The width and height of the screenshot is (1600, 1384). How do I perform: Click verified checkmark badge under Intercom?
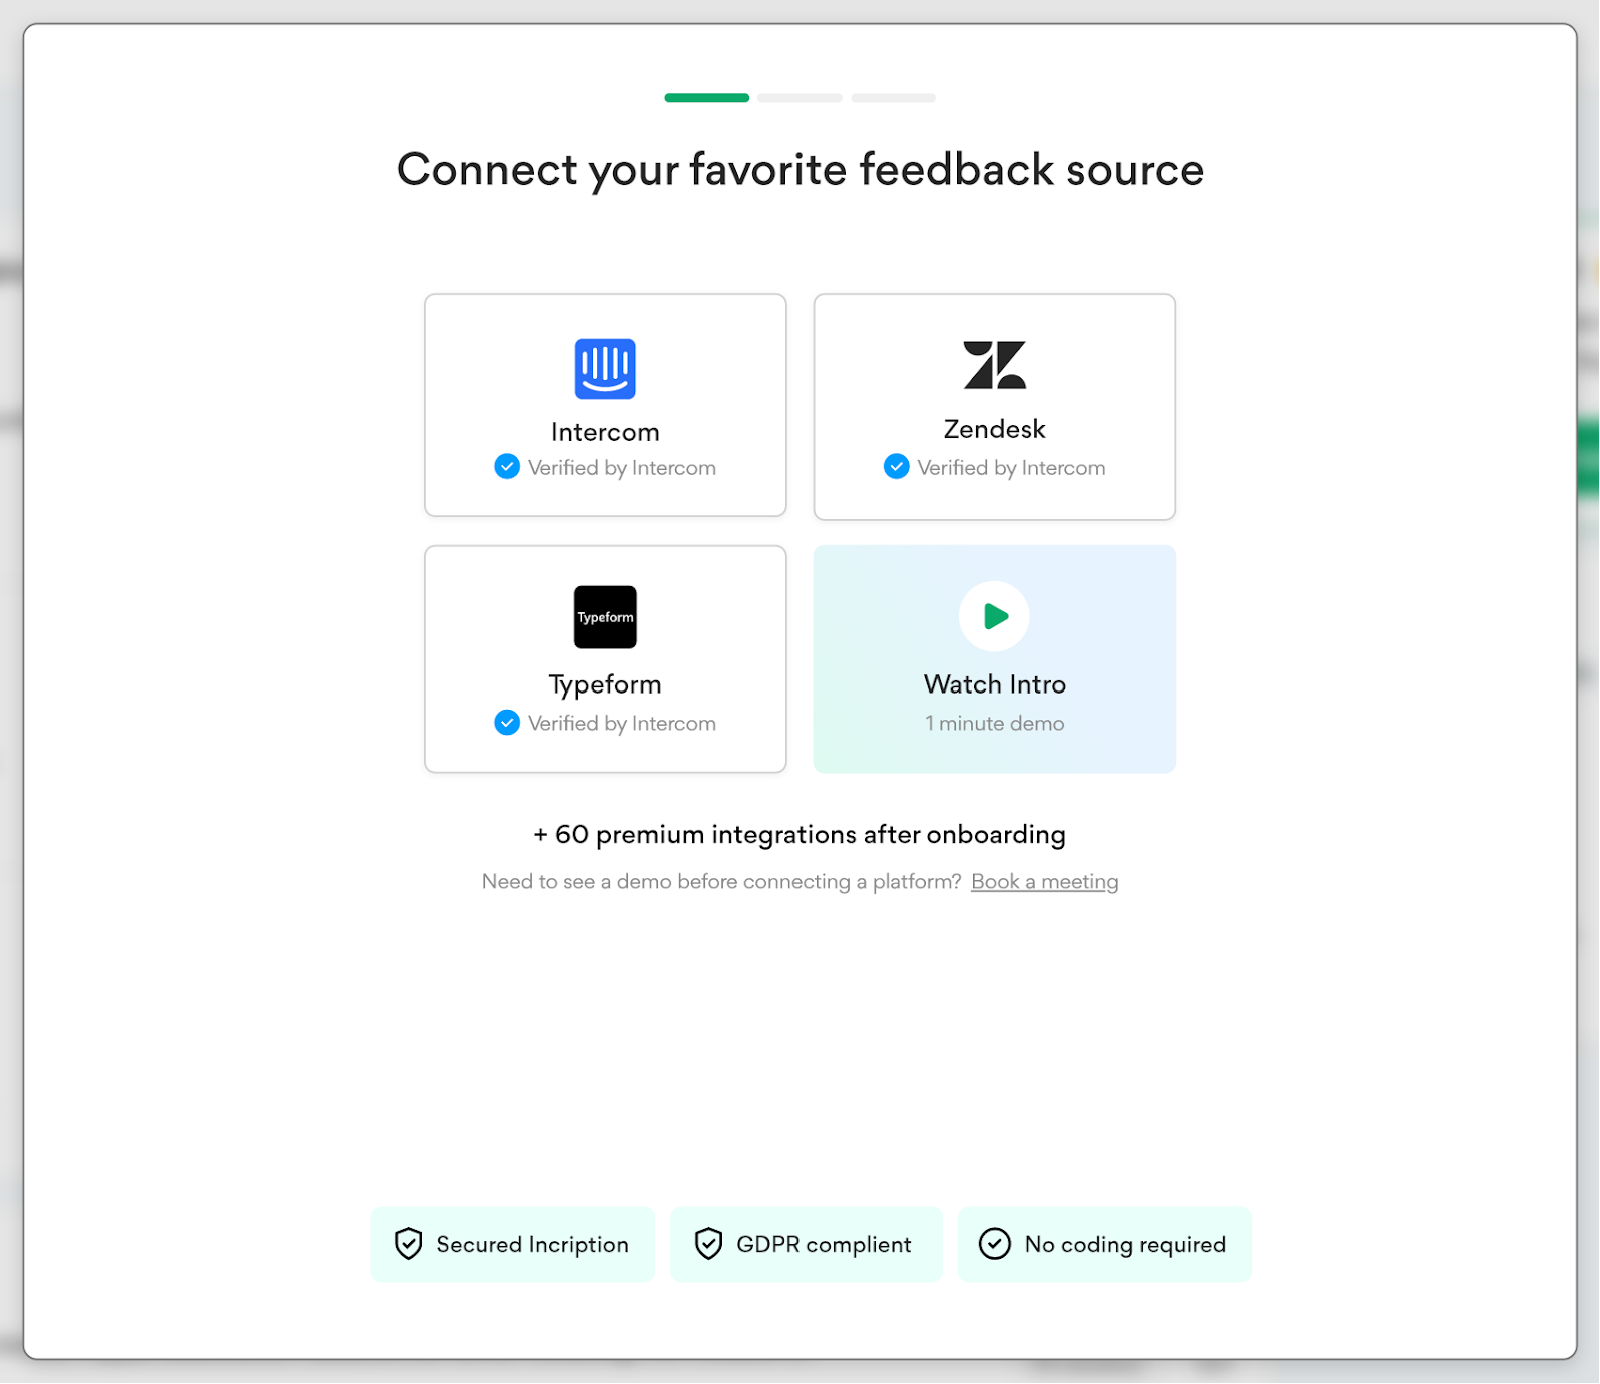coord(507,467)
